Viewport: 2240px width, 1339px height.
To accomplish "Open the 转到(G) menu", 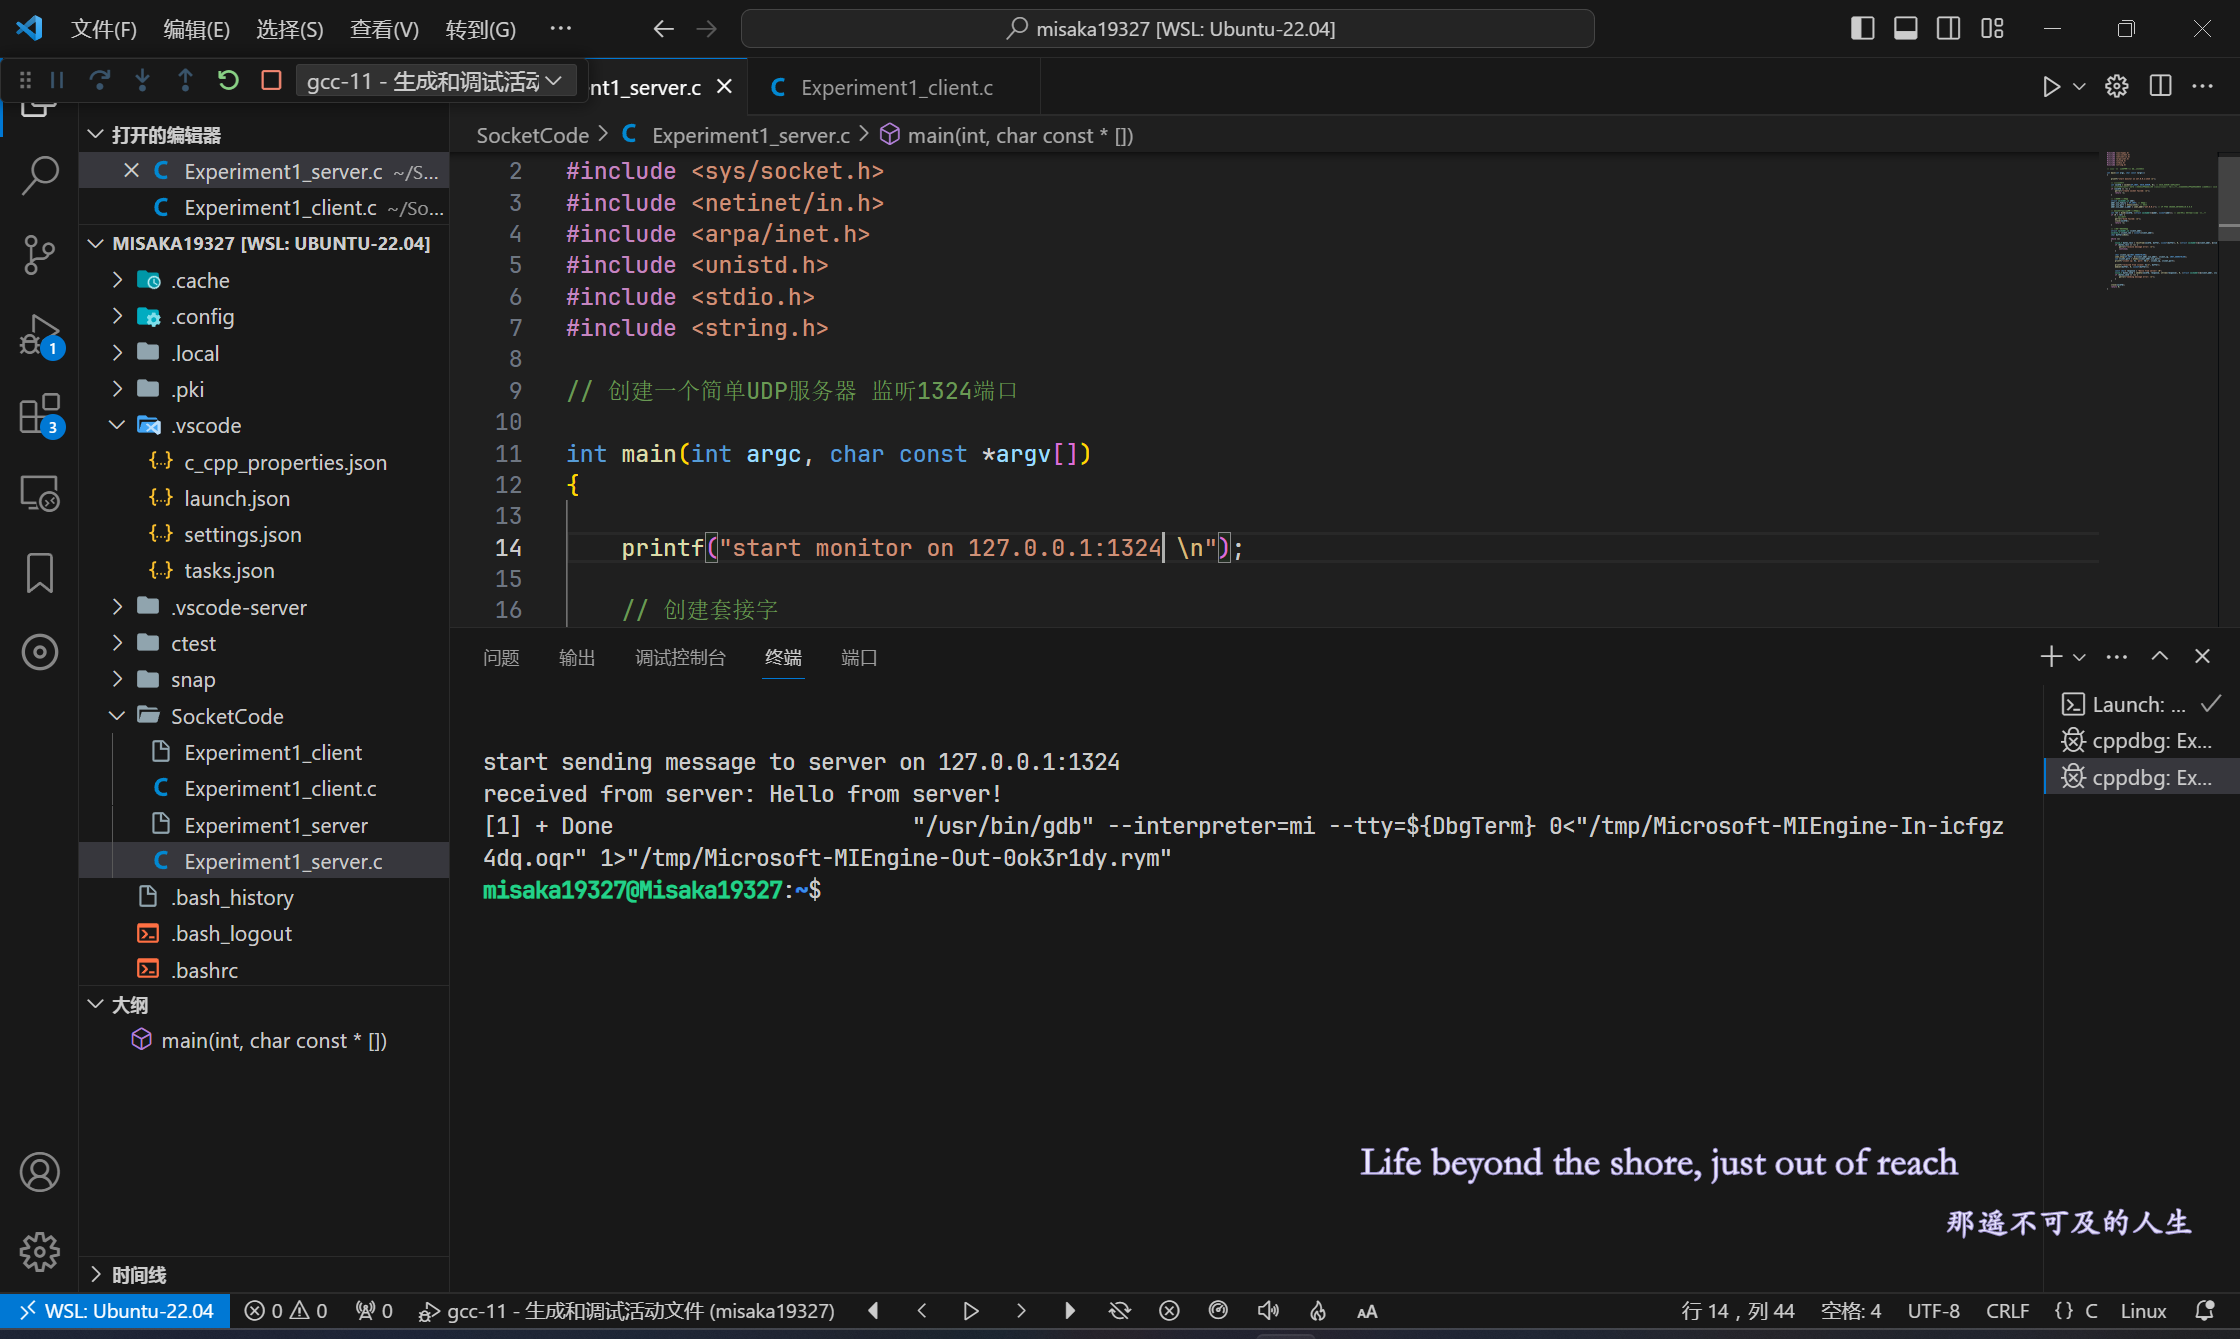I will pos(481,29).
